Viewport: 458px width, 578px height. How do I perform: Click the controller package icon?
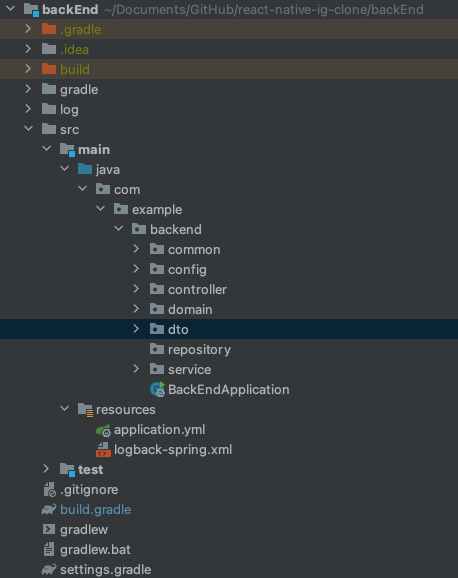(157, 289)
